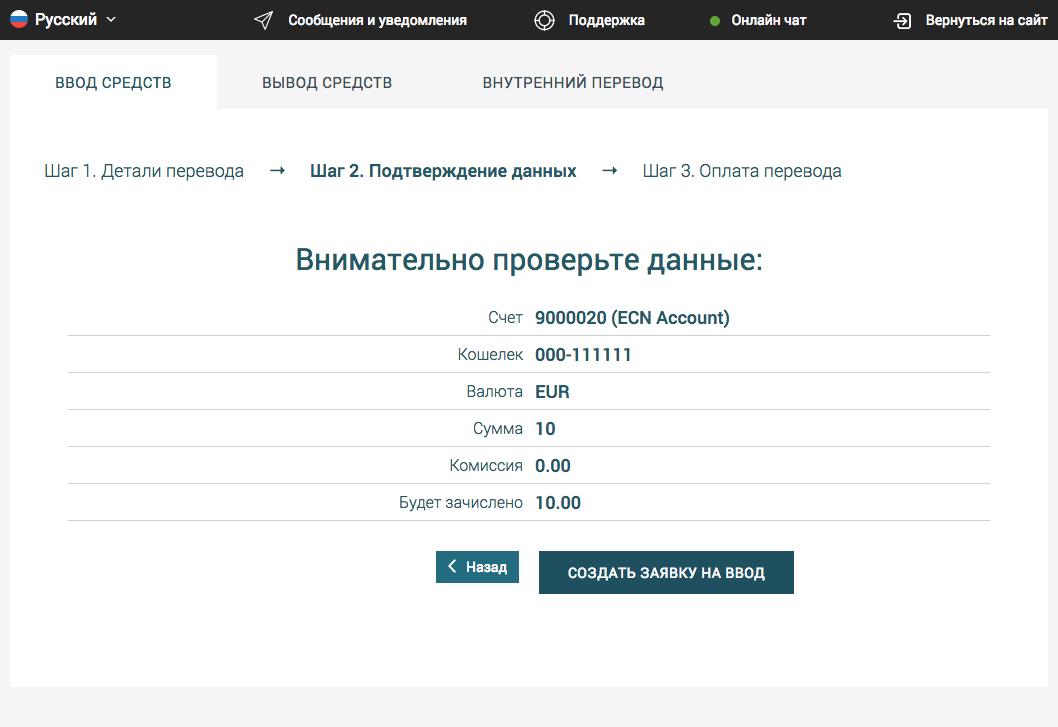Click account value 9000020 (ECN Account)
Image resolution: width=1058 pixels, height=727 pixels.
(632, 317)
